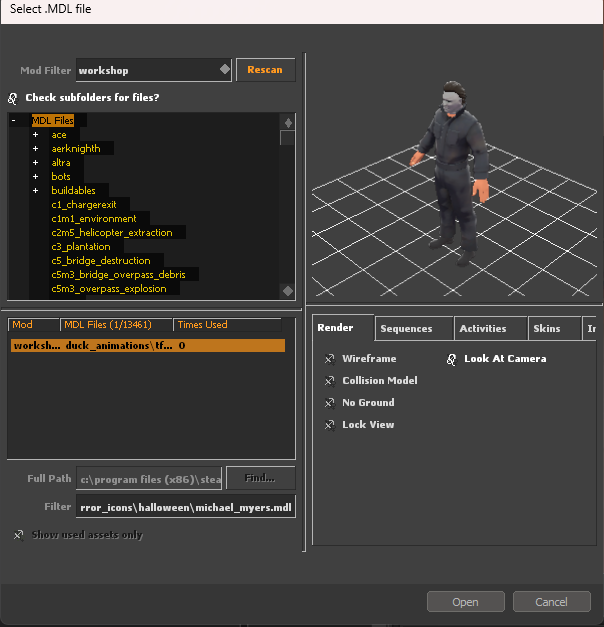The height and width of the screenshot is (627, 604).
Task: Select the ace folder in tree
Action: tap(59, 135)
